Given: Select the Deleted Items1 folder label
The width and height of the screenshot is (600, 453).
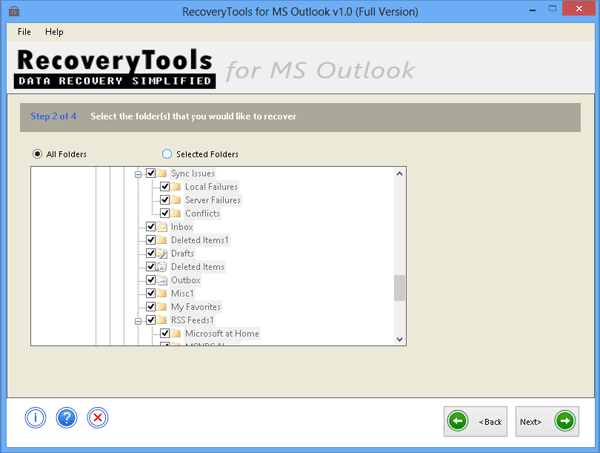Looking at the screenshot, I should 200,240.
